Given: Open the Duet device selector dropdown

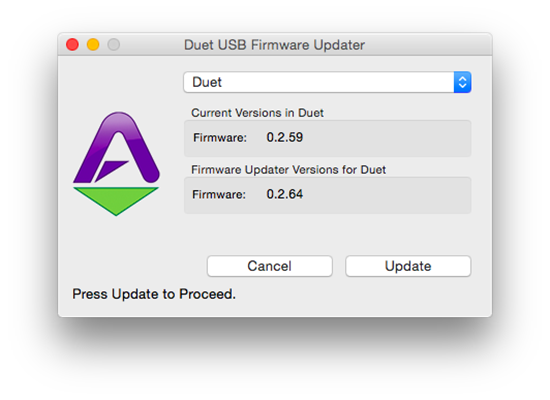Looking at the screenshot, I should [x=327, y=82].
